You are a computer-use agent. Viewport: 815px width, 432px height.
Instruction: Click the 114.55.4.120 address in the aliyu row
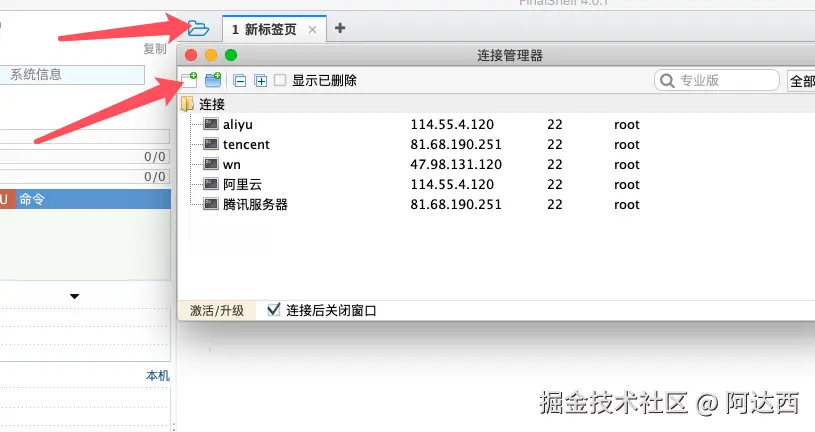click(452, 125)
